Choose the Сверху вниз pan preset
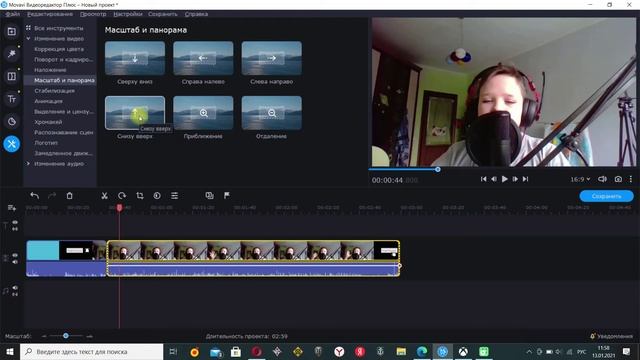This screenshot has width=640, height=360. pyautogui.click(x=135, y=58)
